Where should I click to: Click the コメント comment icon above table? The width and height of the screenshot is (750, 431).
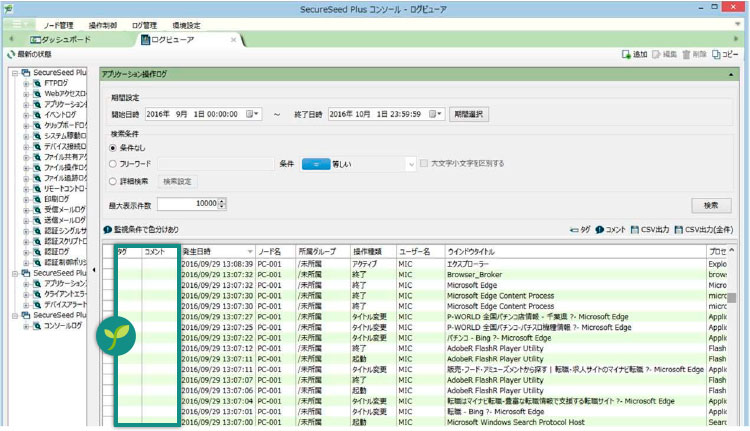(599, 230)
